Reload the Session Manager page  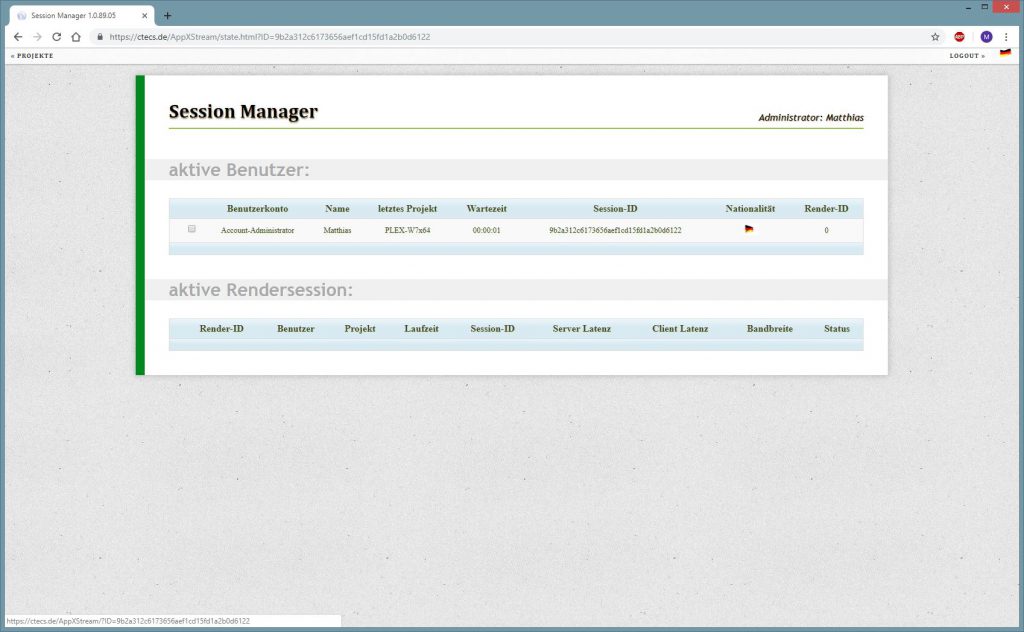[x=56, y=36]
